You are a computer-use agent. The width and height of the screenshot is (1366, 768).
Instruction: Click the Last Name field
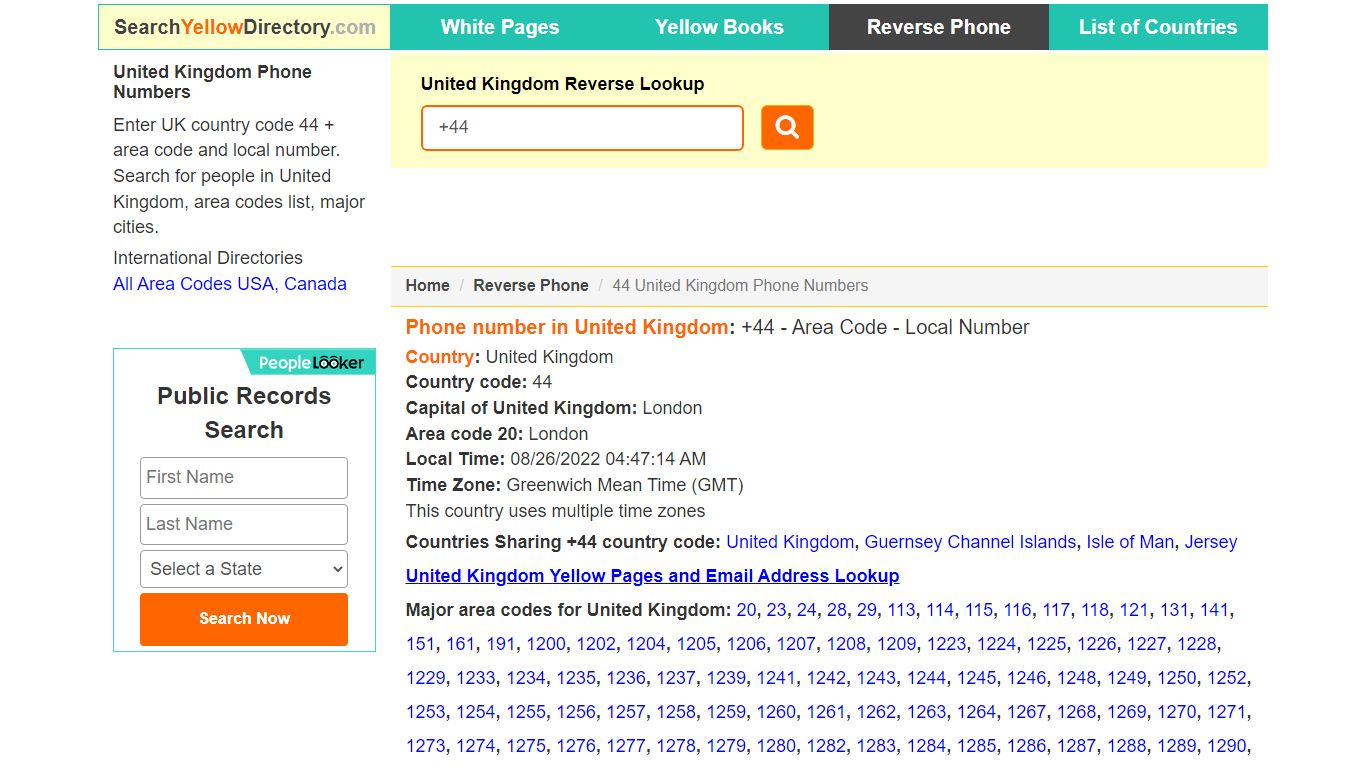(x=244, y=524)
